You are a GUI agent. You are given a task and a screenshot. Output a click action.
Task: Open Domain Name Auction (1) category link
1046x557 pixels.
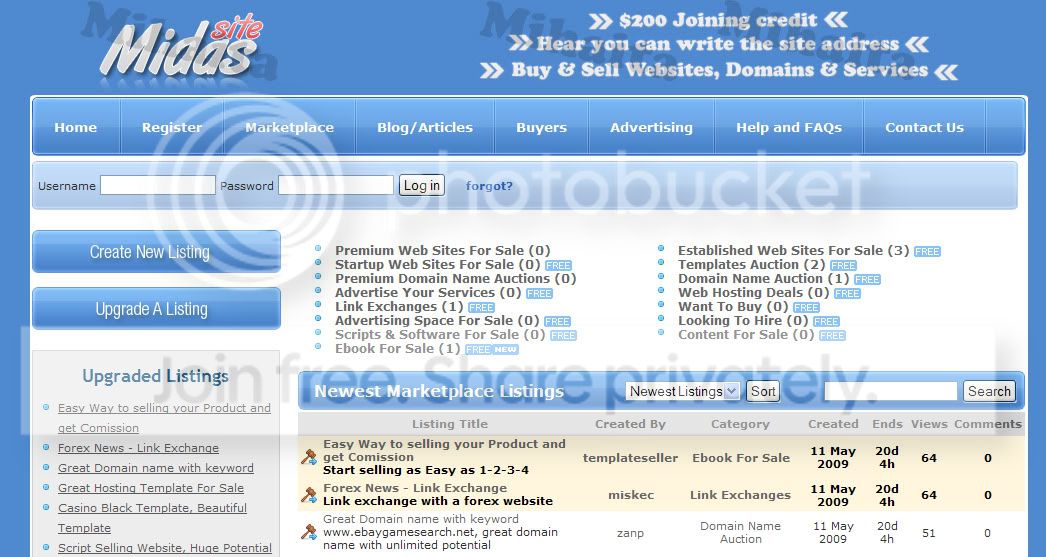tap(764, 279)
